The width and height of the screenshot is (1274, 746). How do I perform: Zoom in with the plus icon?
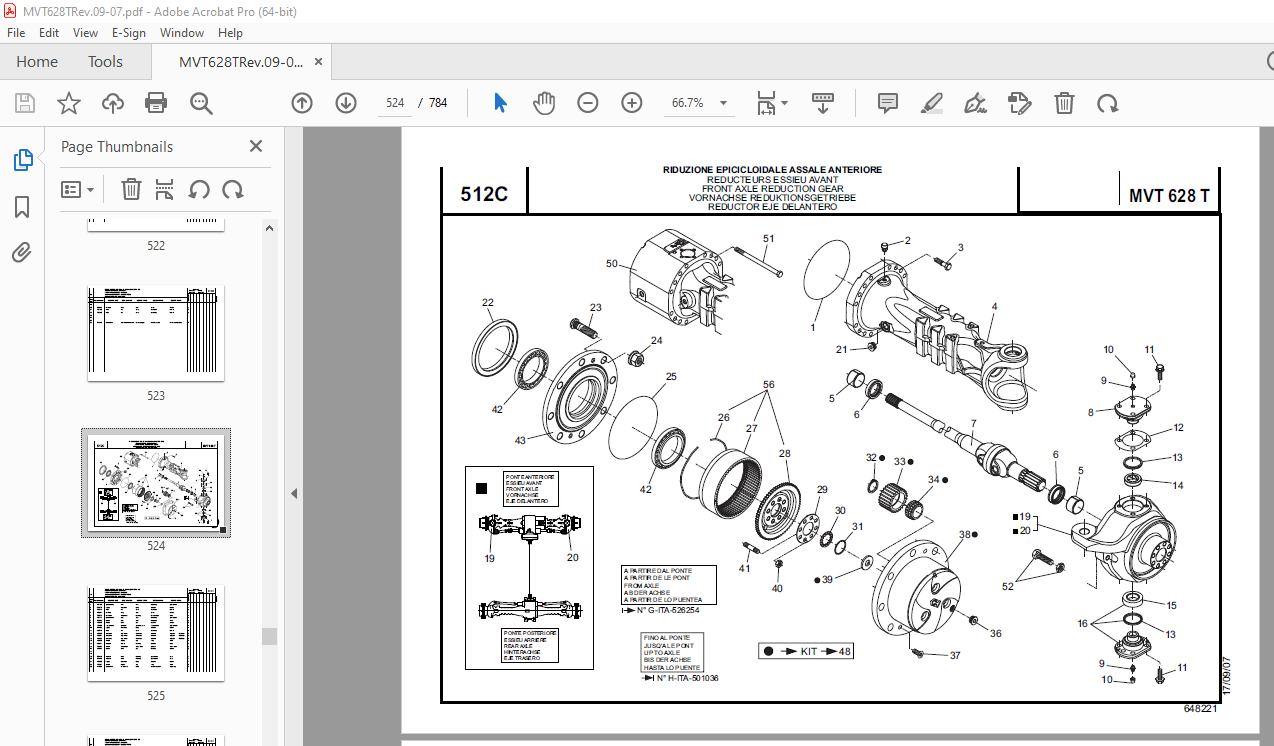coord(632,103)
